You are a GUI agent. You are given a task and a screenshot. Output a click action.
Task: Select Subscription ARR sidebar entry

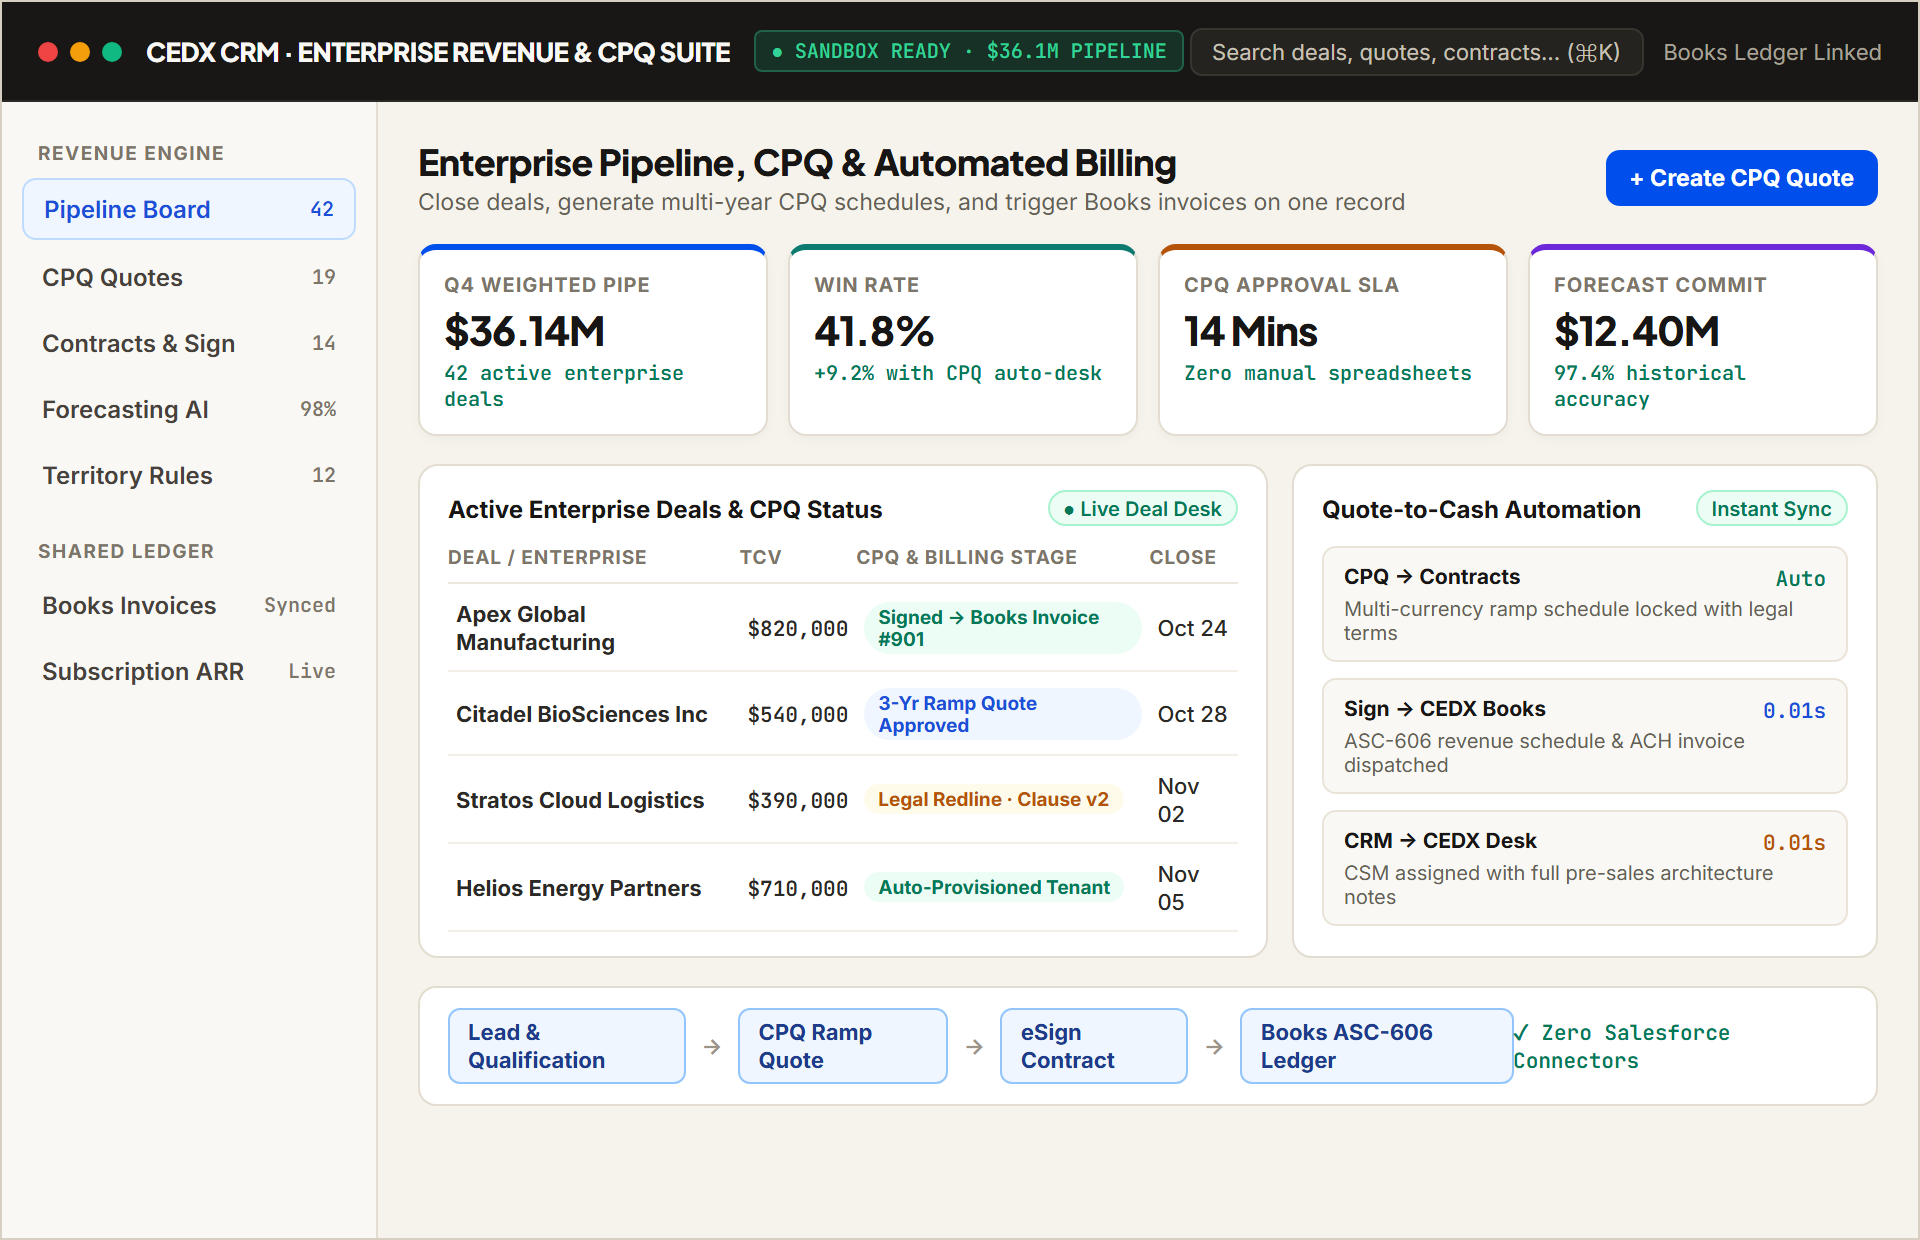coord(189,671)
